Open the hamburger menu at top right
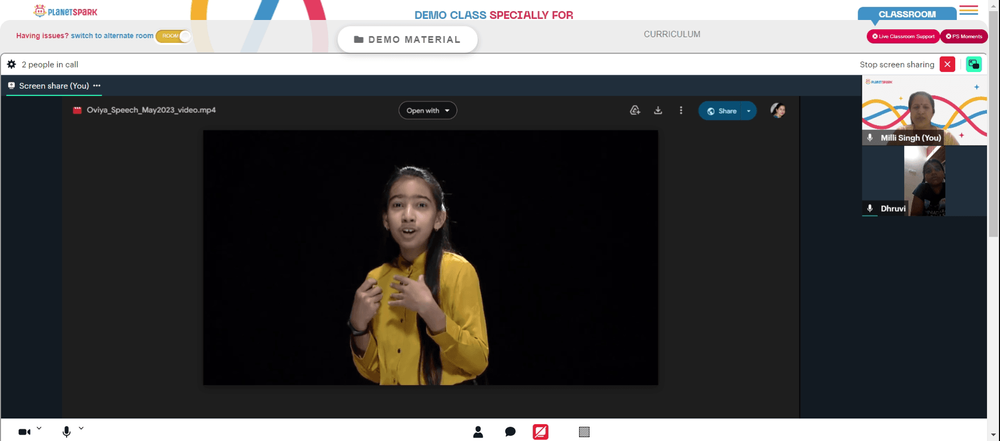Screen dimensions: 1000x441 968,10
